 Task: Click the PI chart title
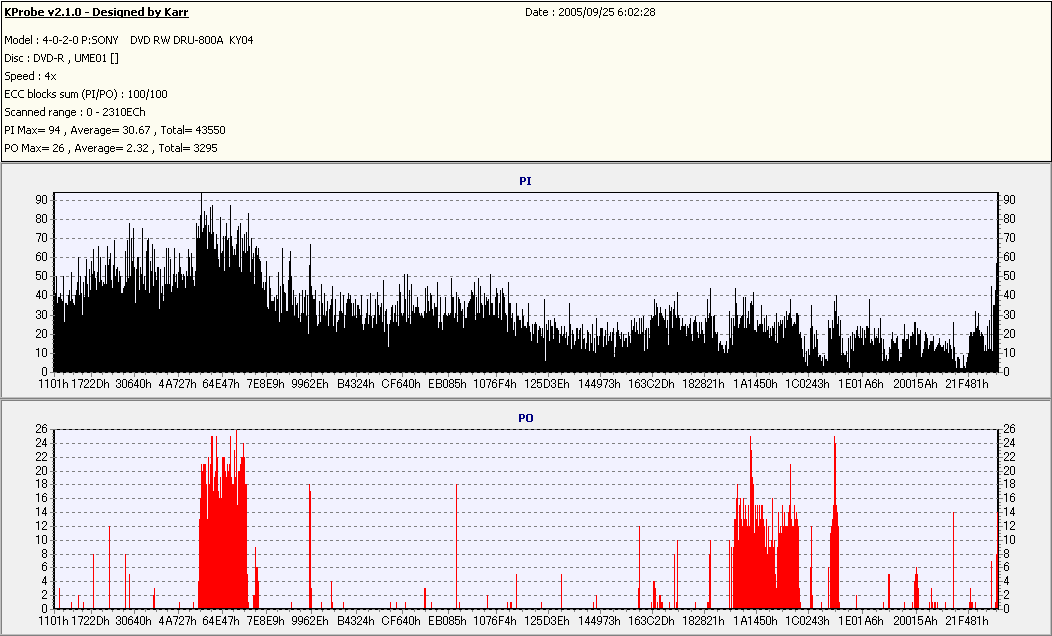point(525,181)
